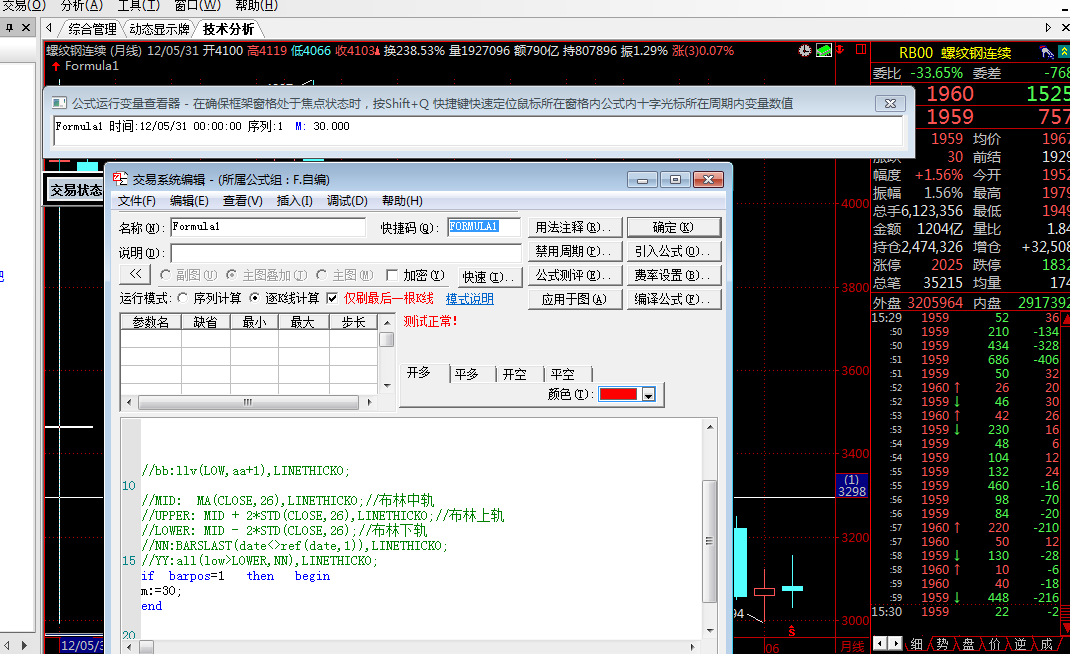Click the red Formula1 arrow marker on chart

click(x=56, y=66)
